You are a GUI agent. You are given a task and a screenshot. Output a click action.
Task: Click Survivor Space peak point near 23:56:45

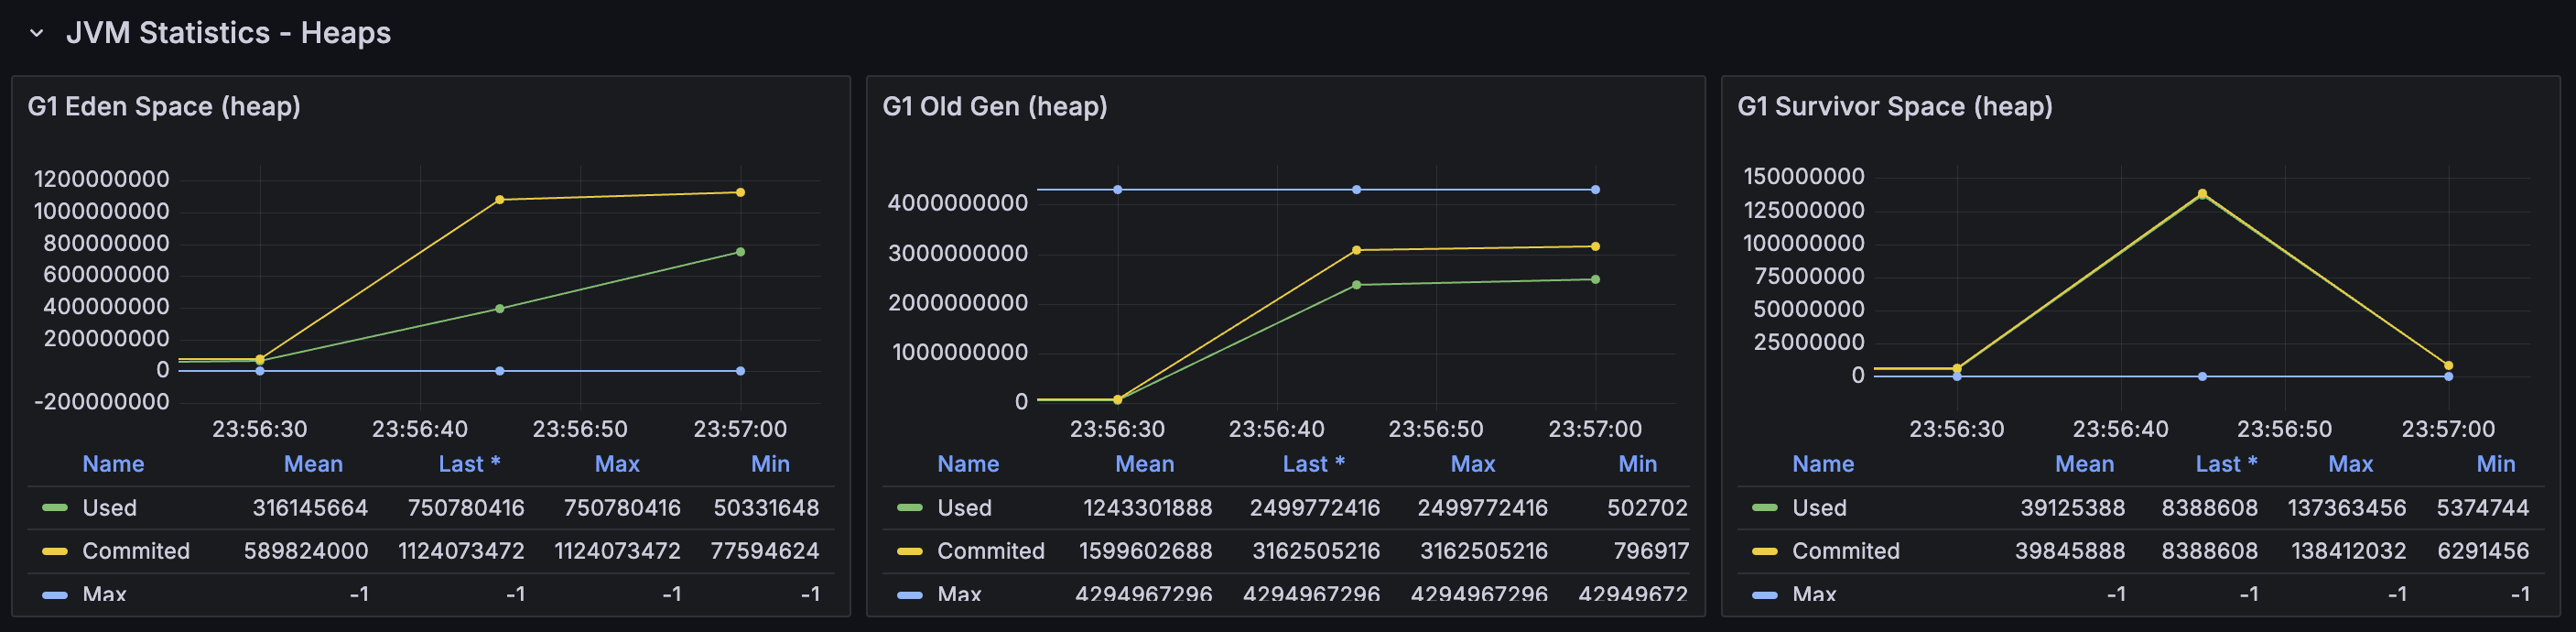(2202, 194)
